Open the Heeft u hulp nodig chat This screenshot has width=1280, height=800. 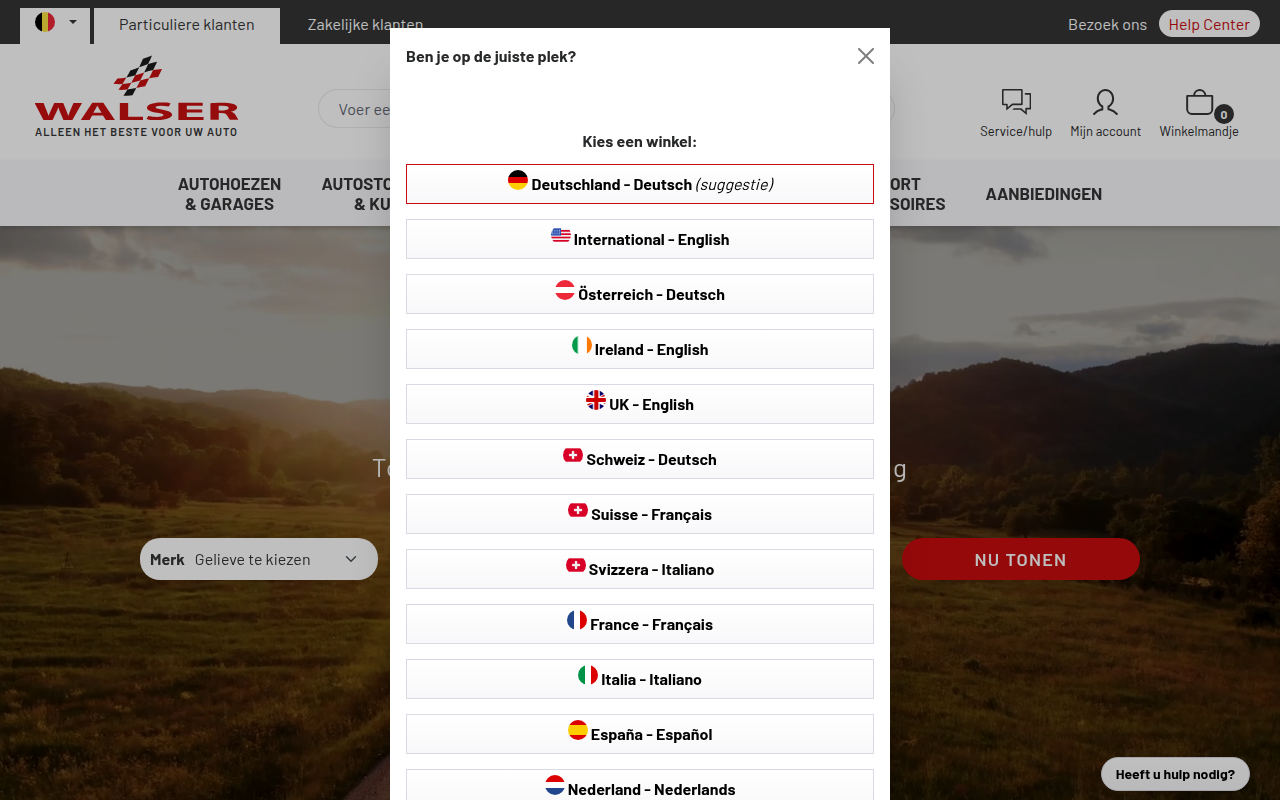coord(1175,774)
